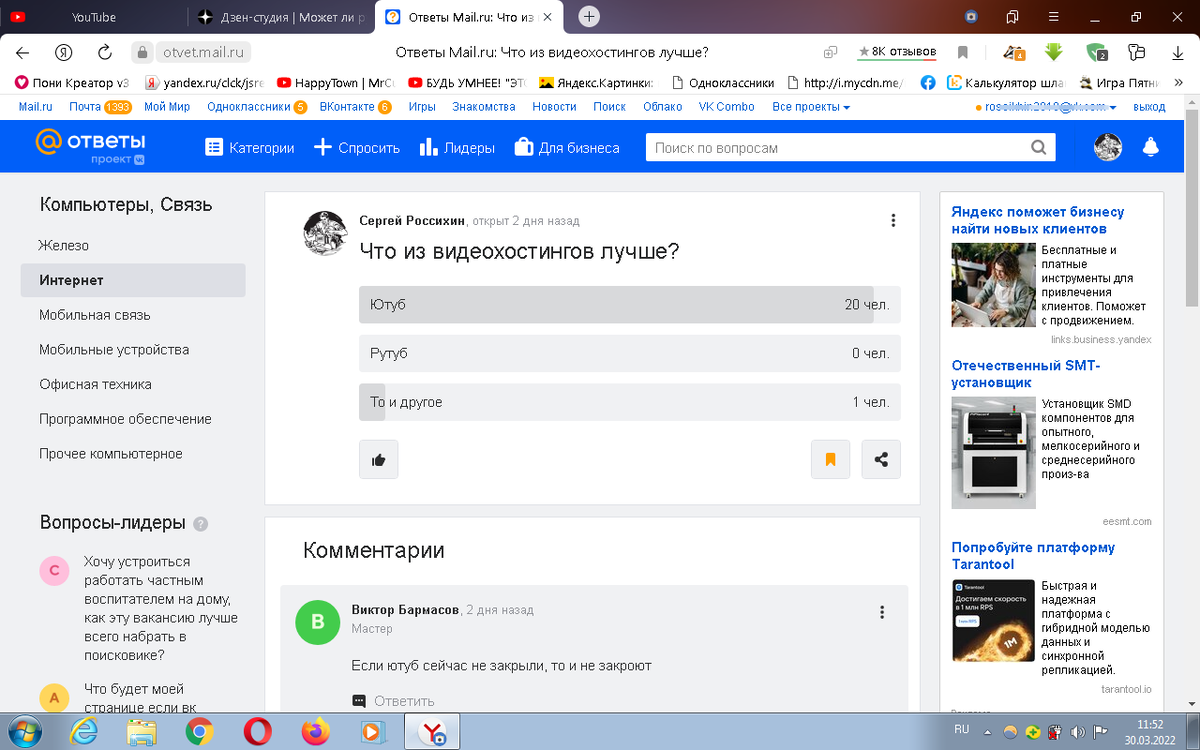The image size is (1200, 750).
Task: Open Opera browser from the taskbar
Action: tap(258, 732)
